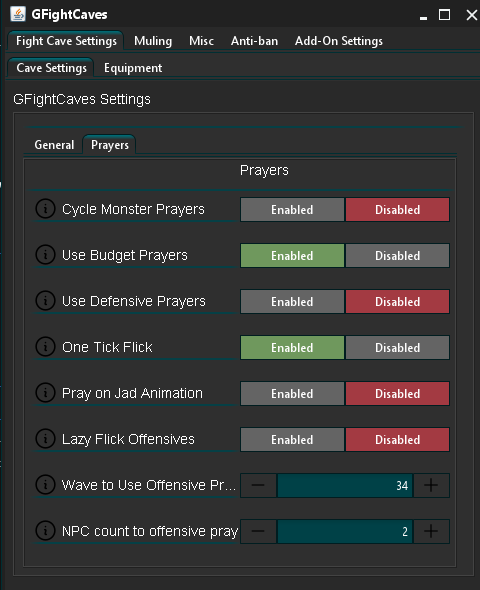Decrease Wave to Use Offensive value with minus

[x=258, y=485]
